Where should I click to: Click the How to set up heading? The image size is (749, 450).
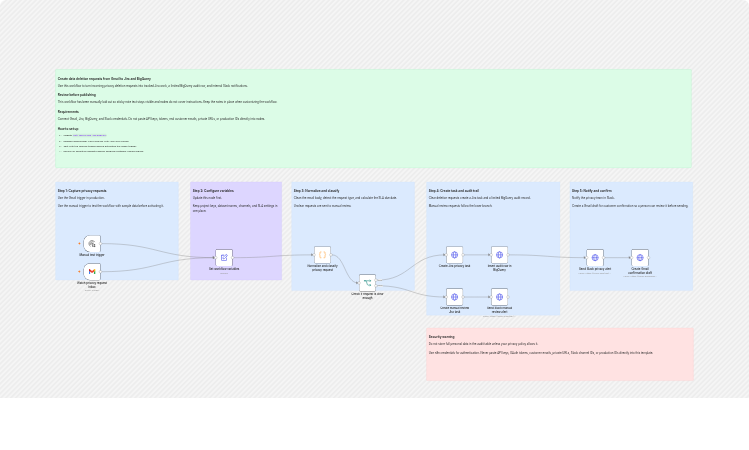[x=68, y=129]
